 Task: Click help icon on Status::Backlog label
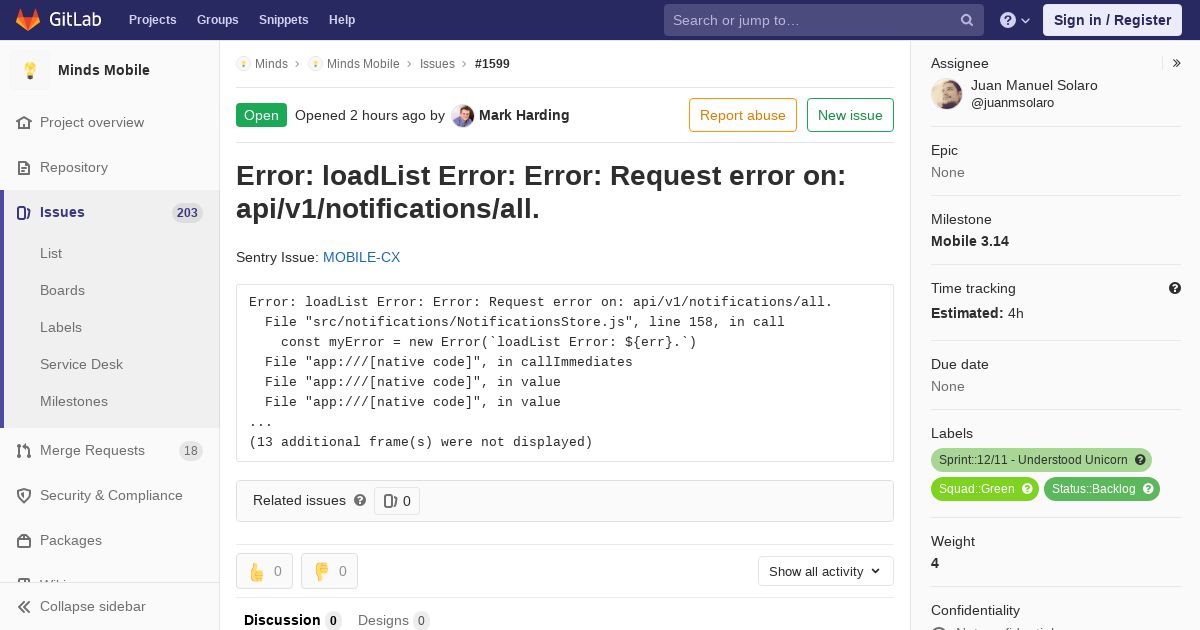tap(1148, 489)
